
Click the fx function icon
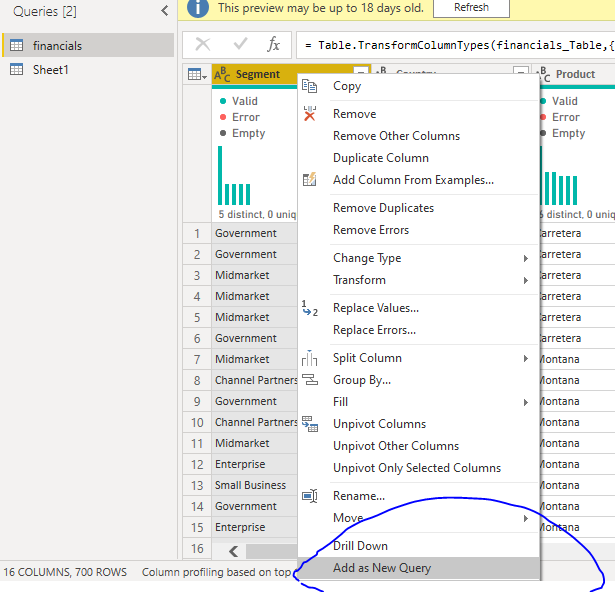273,45
